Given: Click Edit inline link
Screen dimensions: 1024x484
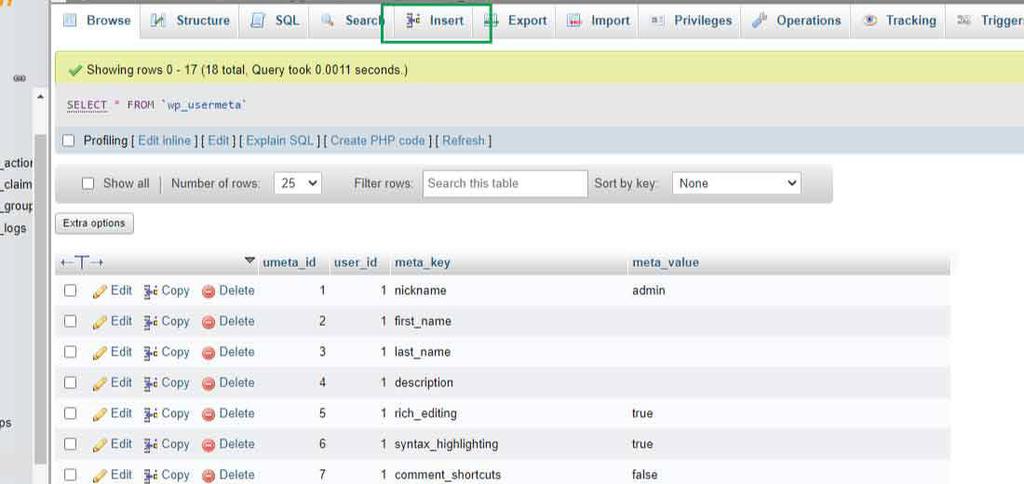Looking at the screenshot, I should [x=165, y=140].
